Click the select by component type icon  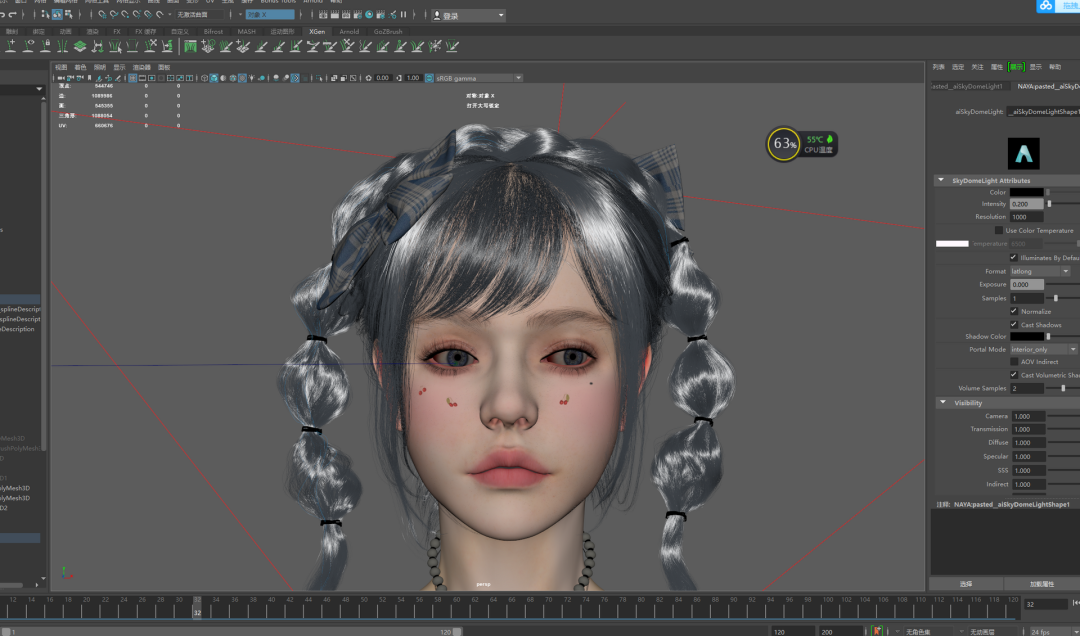[68, 14]
